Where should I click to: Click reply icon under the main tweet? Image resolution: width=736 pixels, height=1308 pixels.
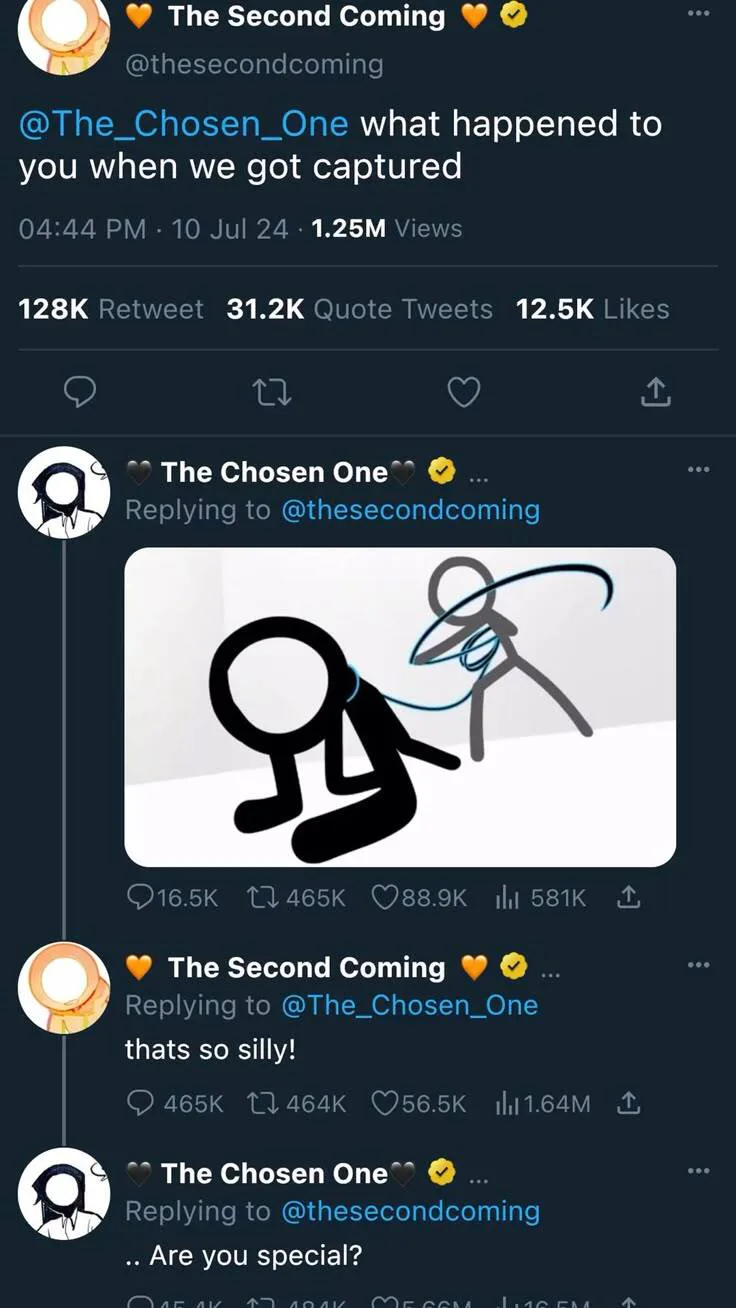coord(80,393)
